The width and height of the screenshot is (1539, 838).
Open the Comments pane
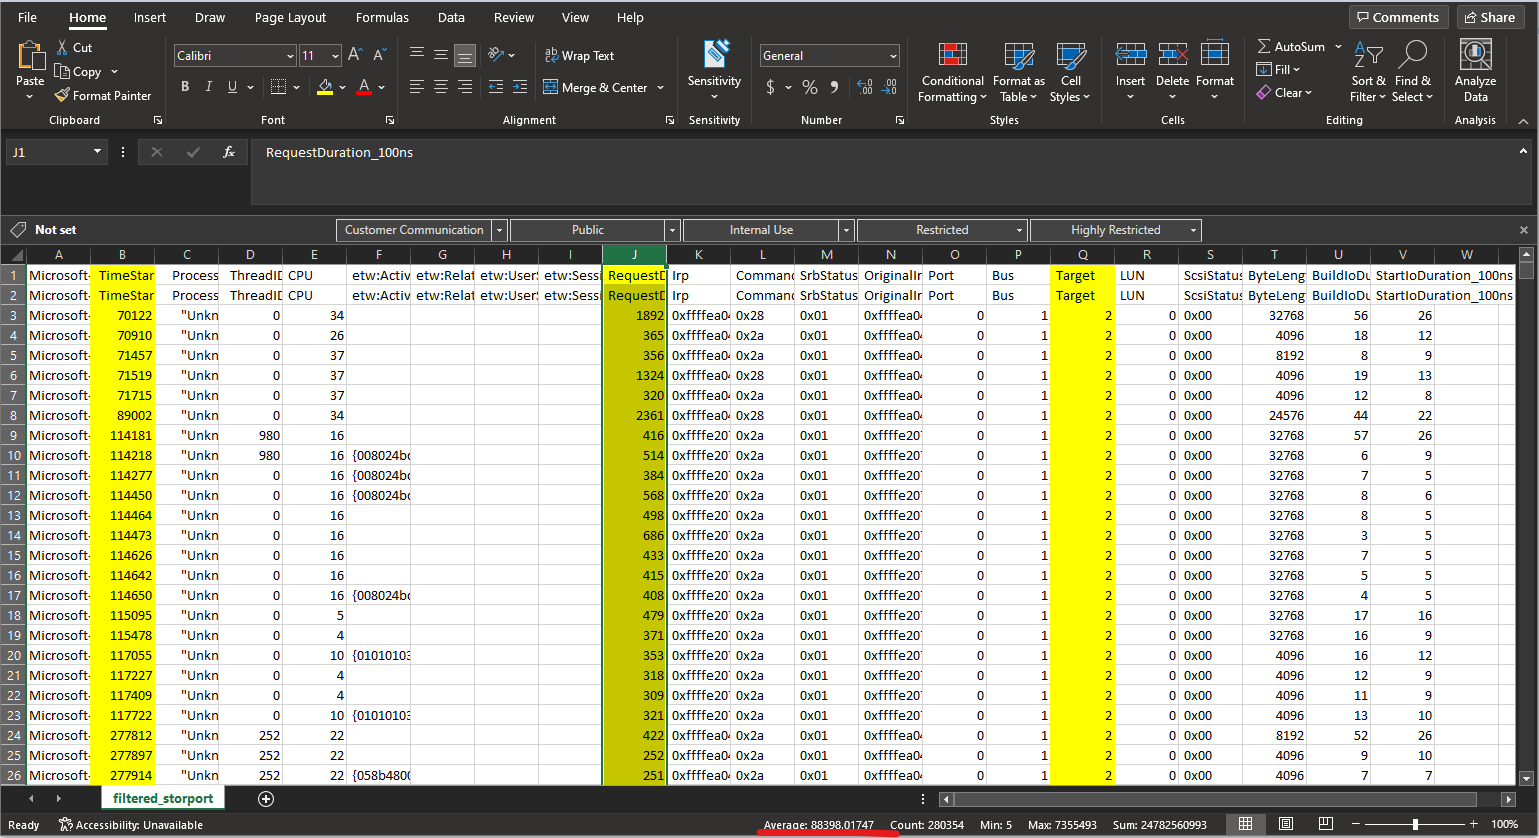click(x=1398, y=16)
